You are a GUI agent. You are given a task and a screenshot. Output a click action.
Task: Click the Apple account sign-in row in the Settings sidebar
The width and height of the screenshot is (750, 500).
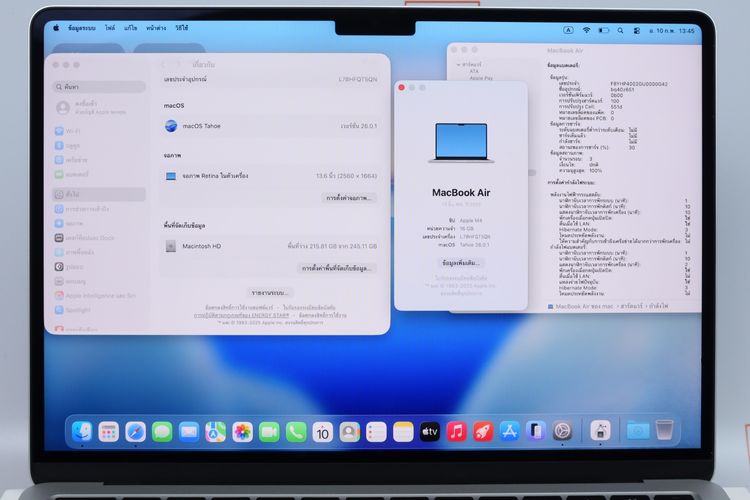(x=99, y=108)
